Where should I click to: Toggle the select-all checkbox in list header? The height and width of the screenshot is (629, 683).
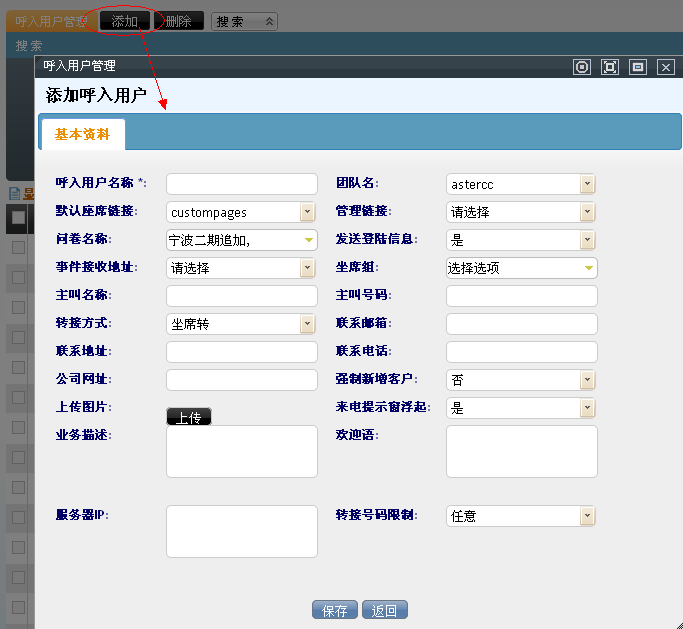click(18, 217)
